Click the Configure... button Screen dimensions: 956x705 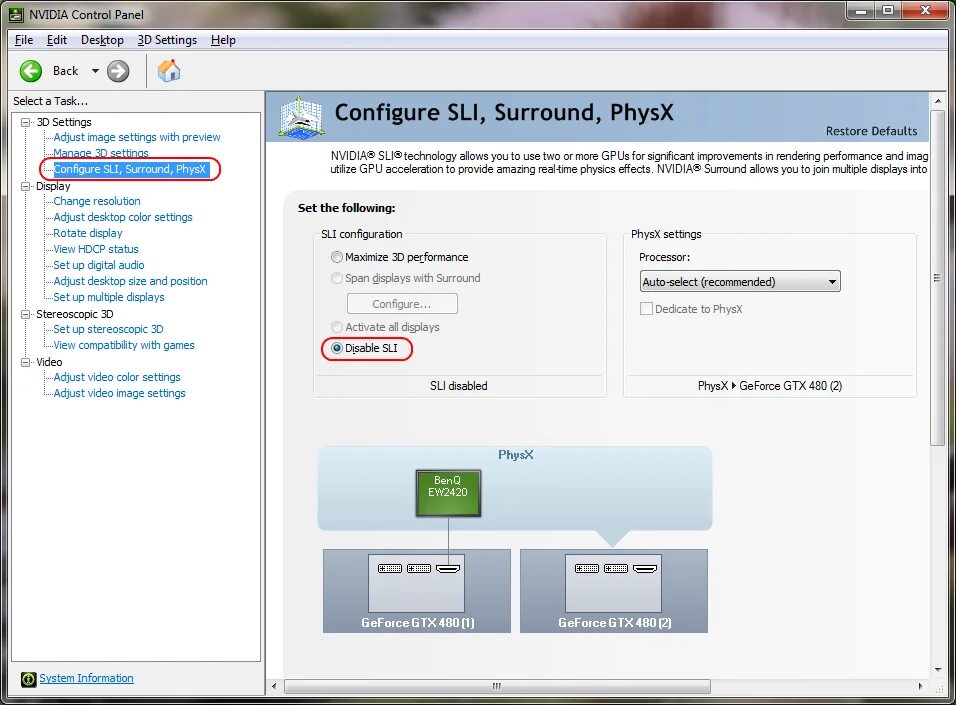pos(402,304)
